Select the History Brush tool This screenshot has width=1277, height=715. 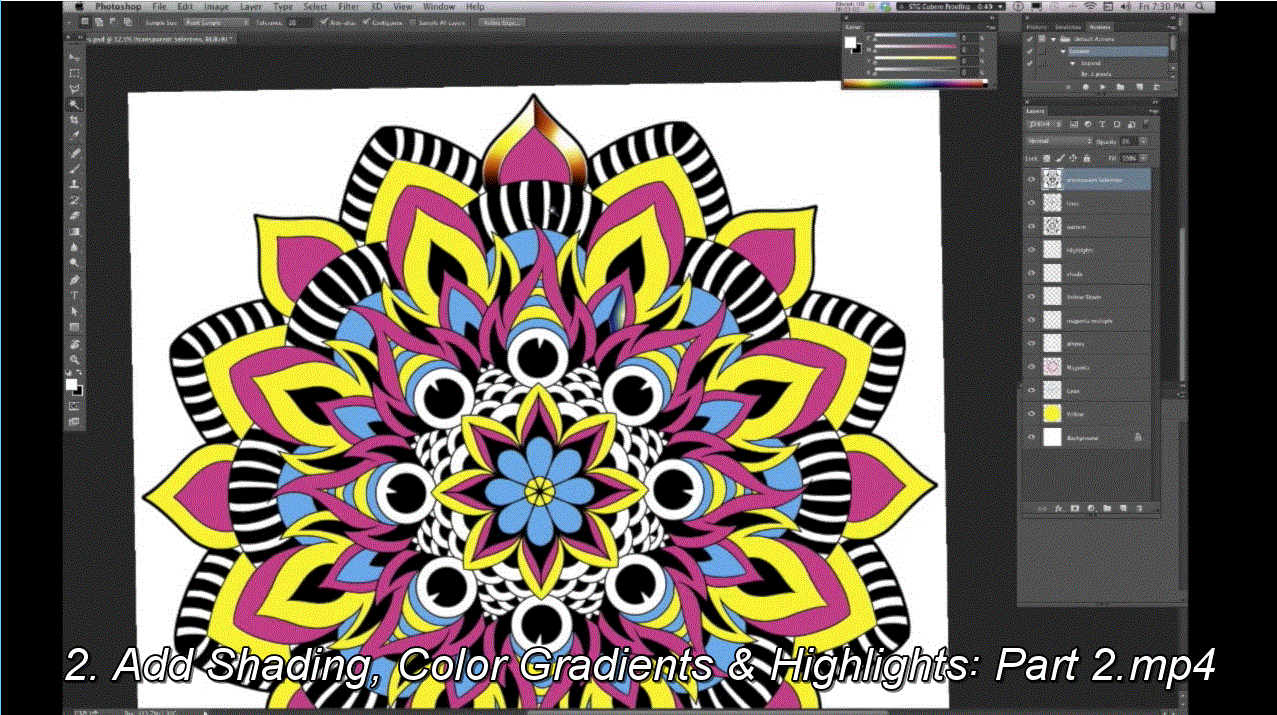[x=74, y=200]
